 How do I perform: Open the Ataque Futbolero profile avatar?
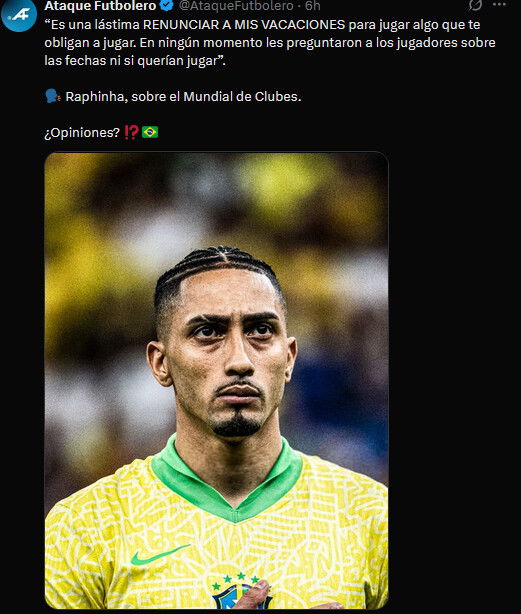click(19, 15)
